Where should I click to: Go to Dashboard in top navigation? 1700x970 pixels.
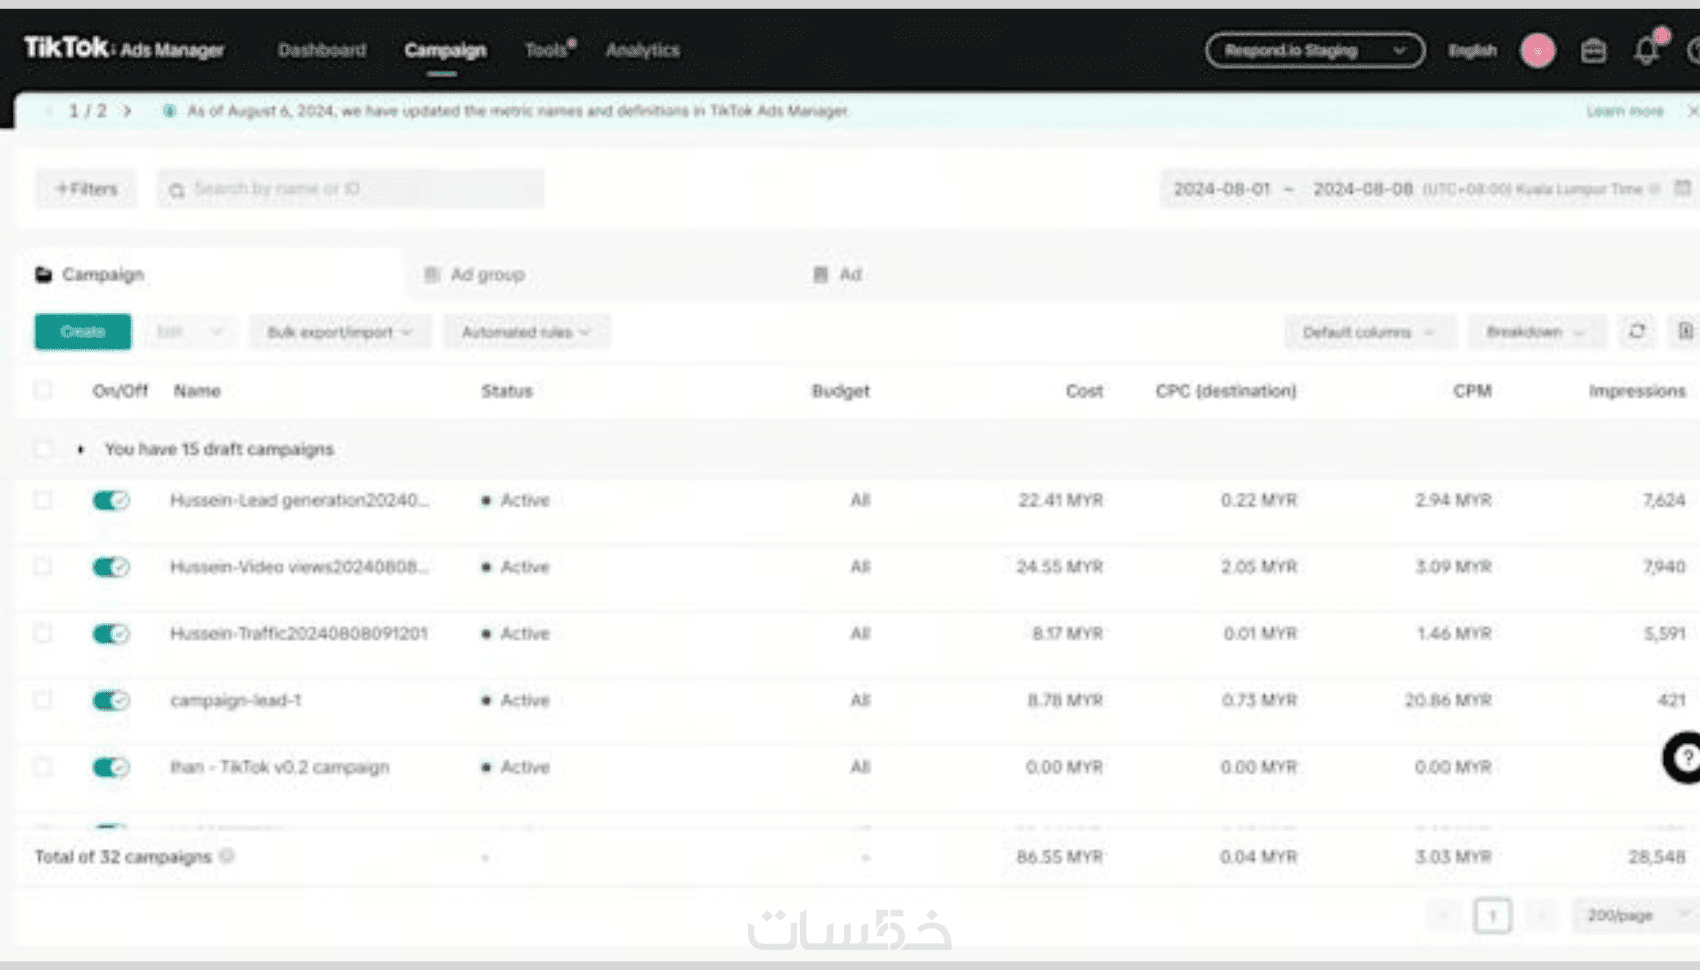pos(322,50)
